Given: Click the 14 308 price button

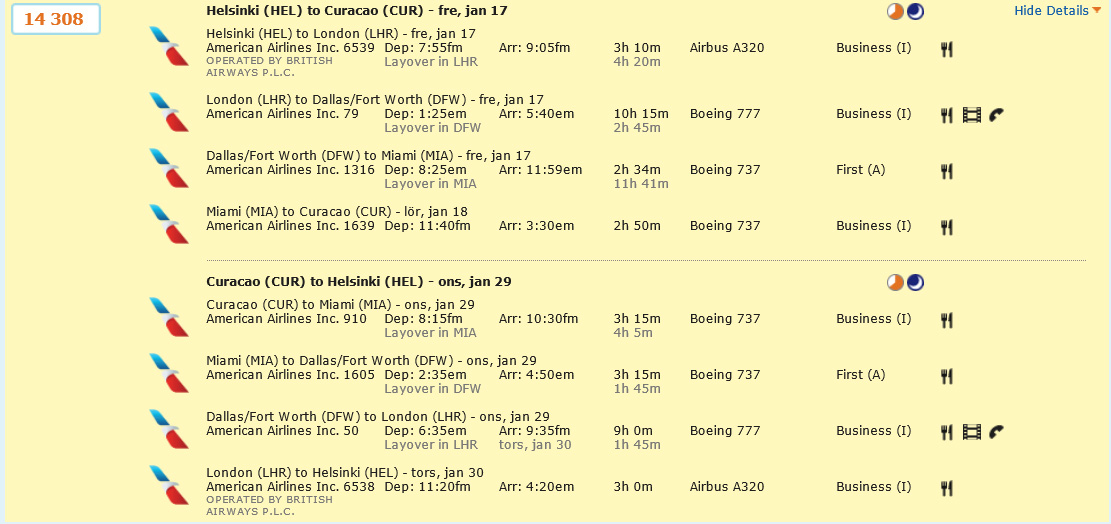Looking at the screenshot, I should (x=54, y=19).
